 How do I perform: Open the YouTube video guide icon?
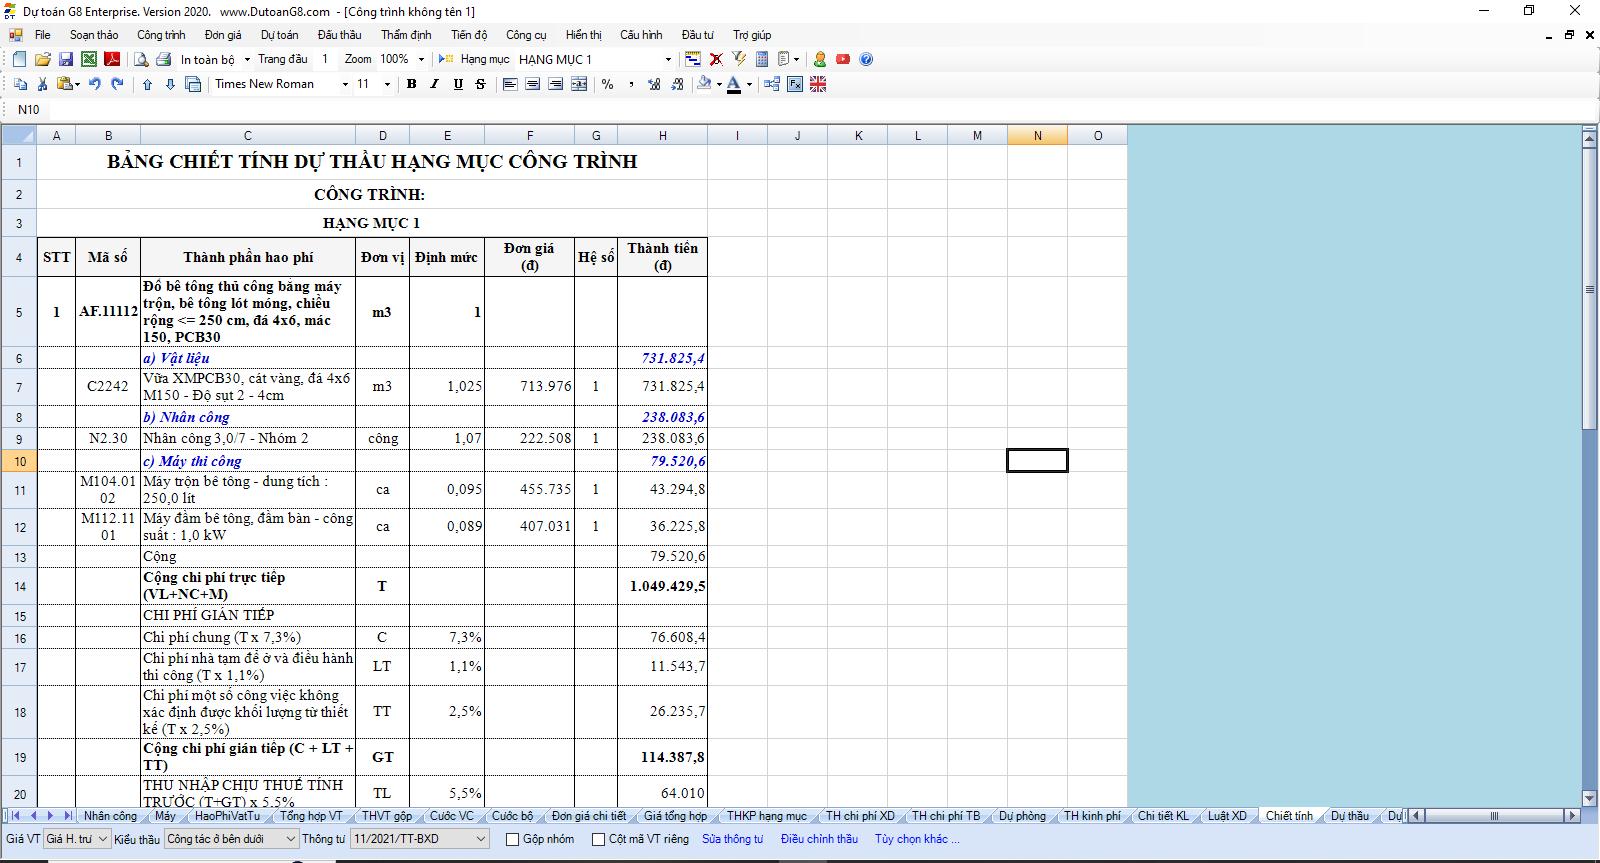843,59
